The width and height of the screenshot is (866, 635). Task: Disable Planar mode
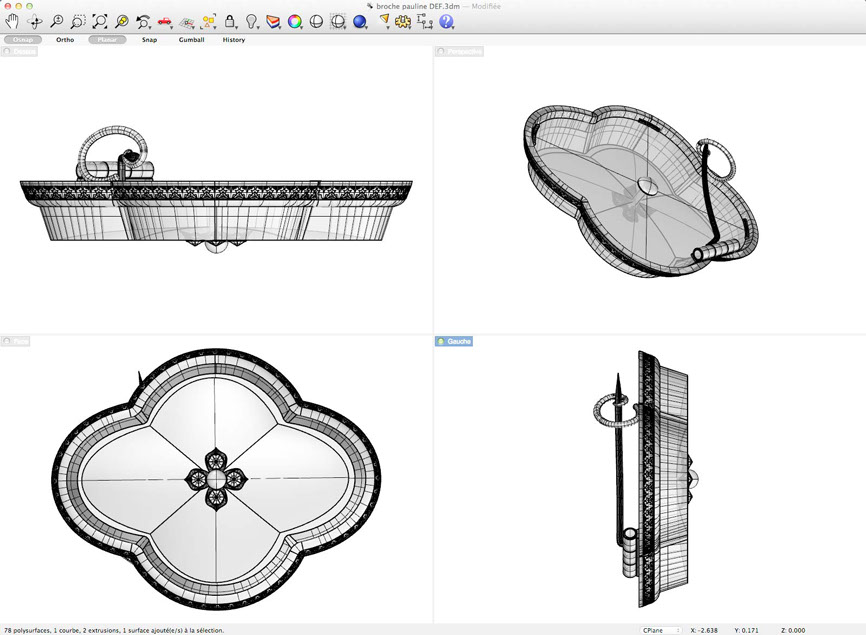pos(107,40)
